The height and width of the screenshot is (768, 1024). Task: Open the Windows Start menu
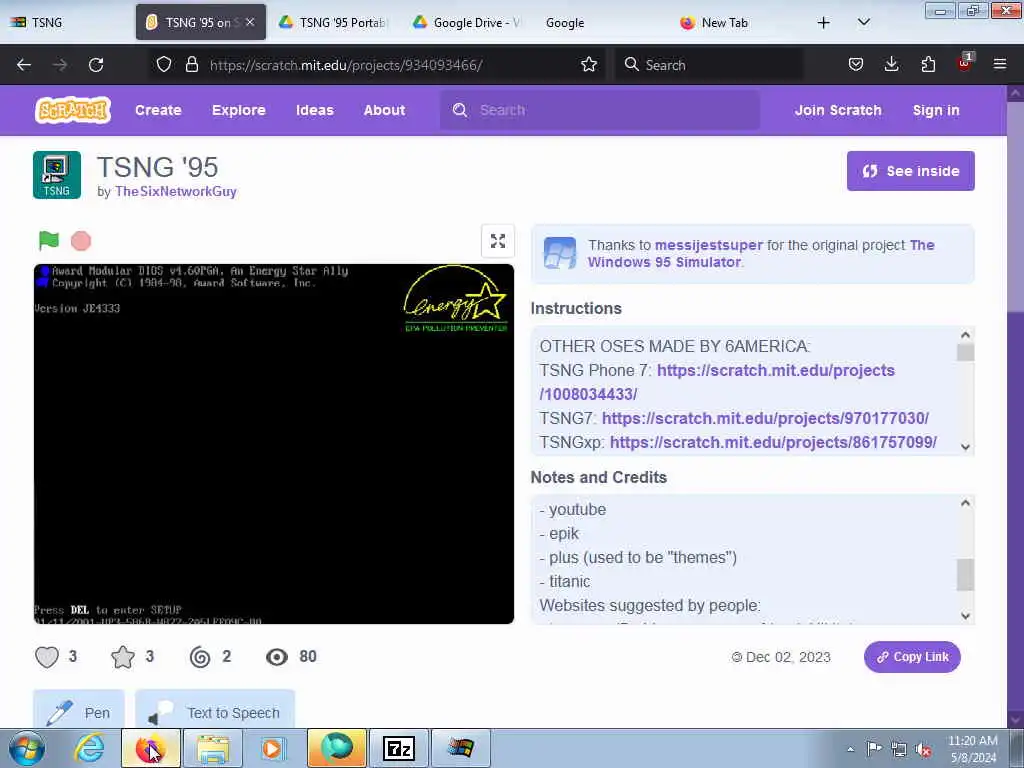pyautogui.click(x=27, y=748)
